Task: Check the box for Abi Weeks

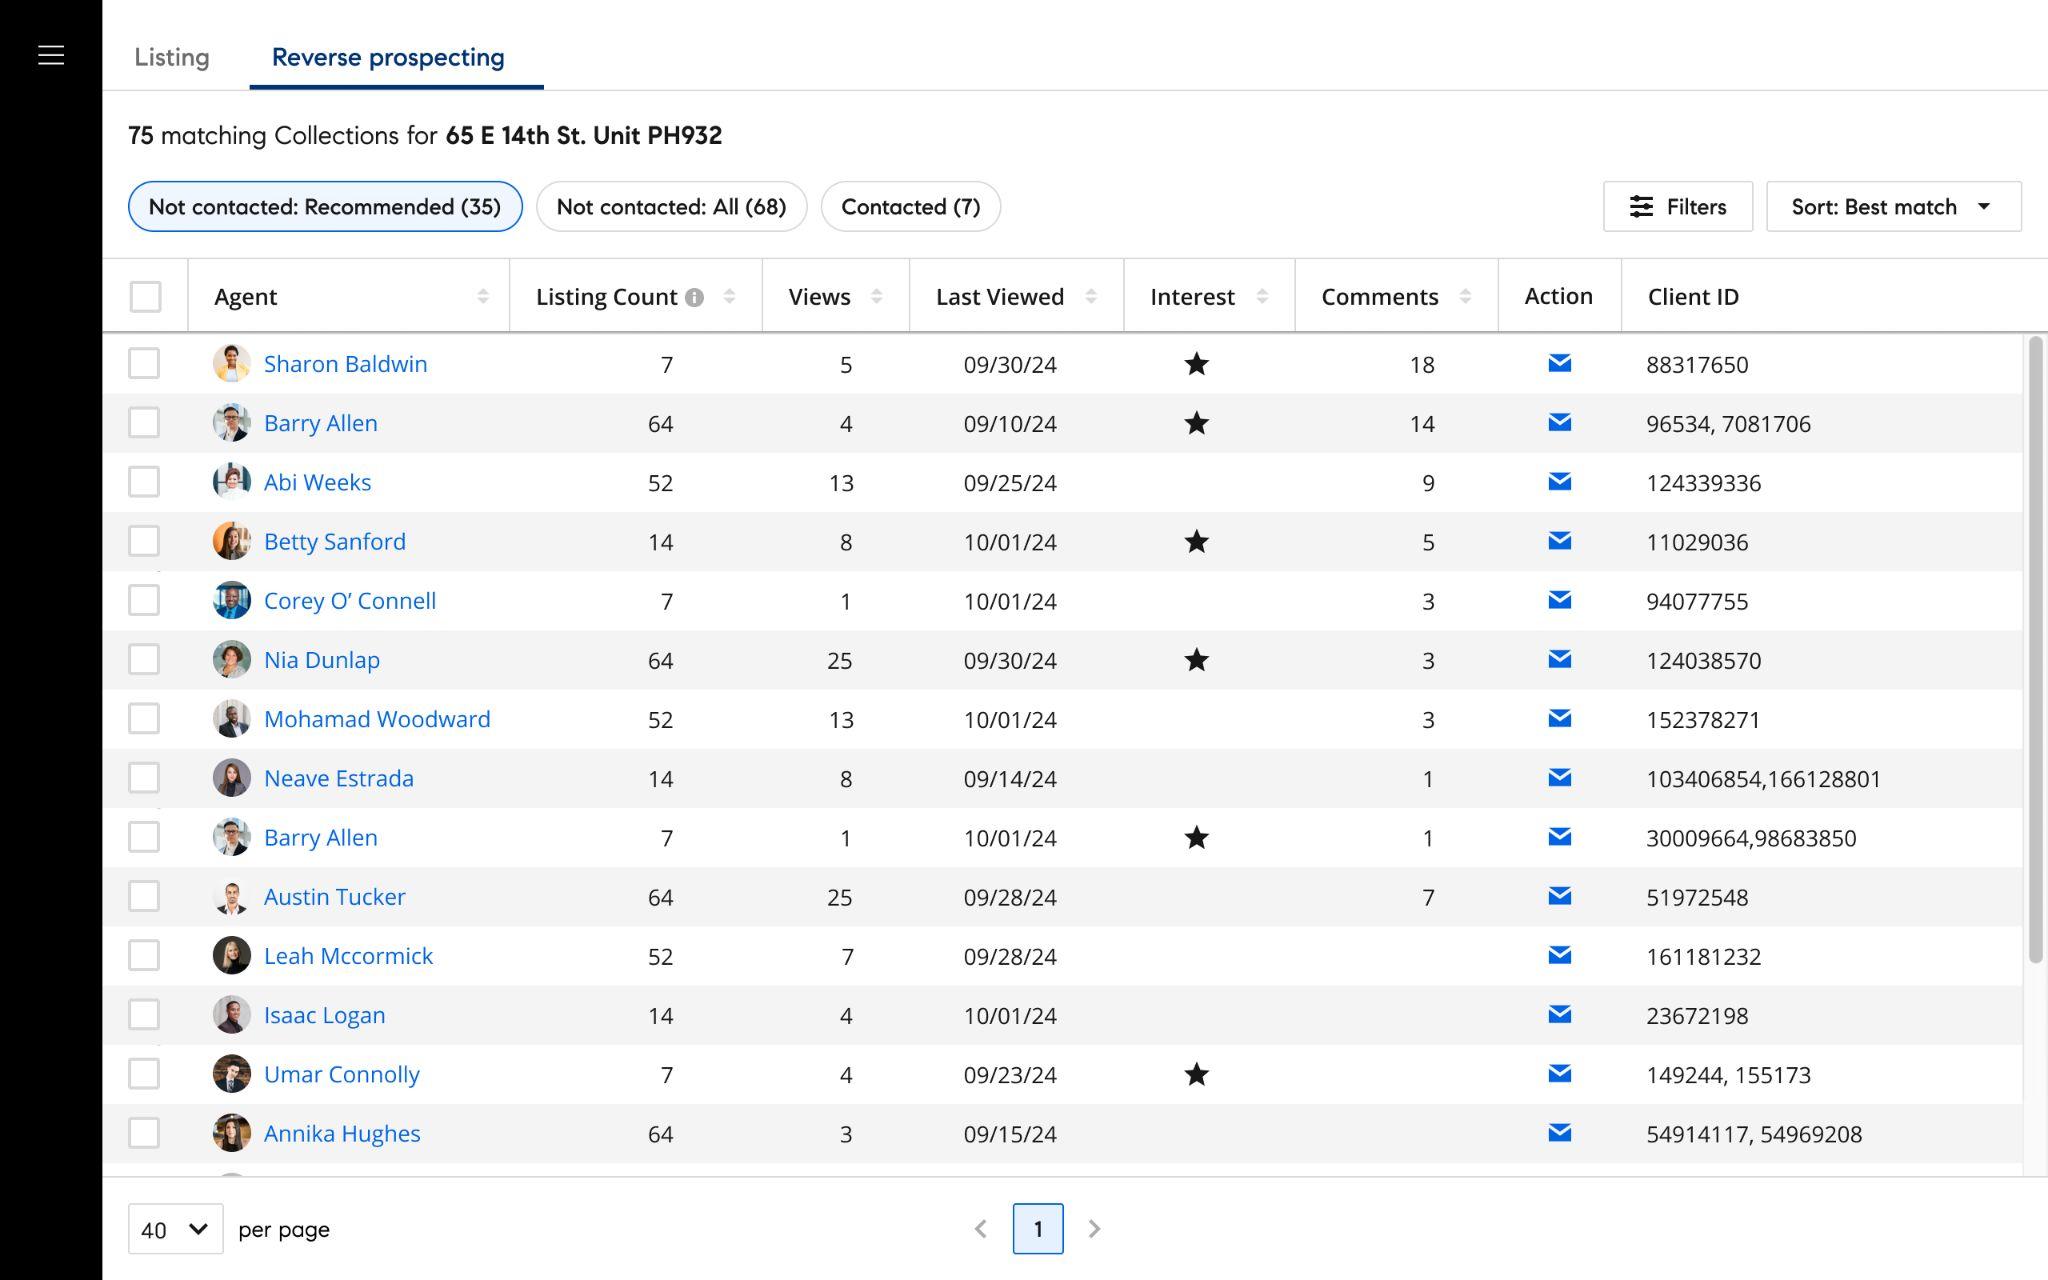Action: click(x=144, y=482)
